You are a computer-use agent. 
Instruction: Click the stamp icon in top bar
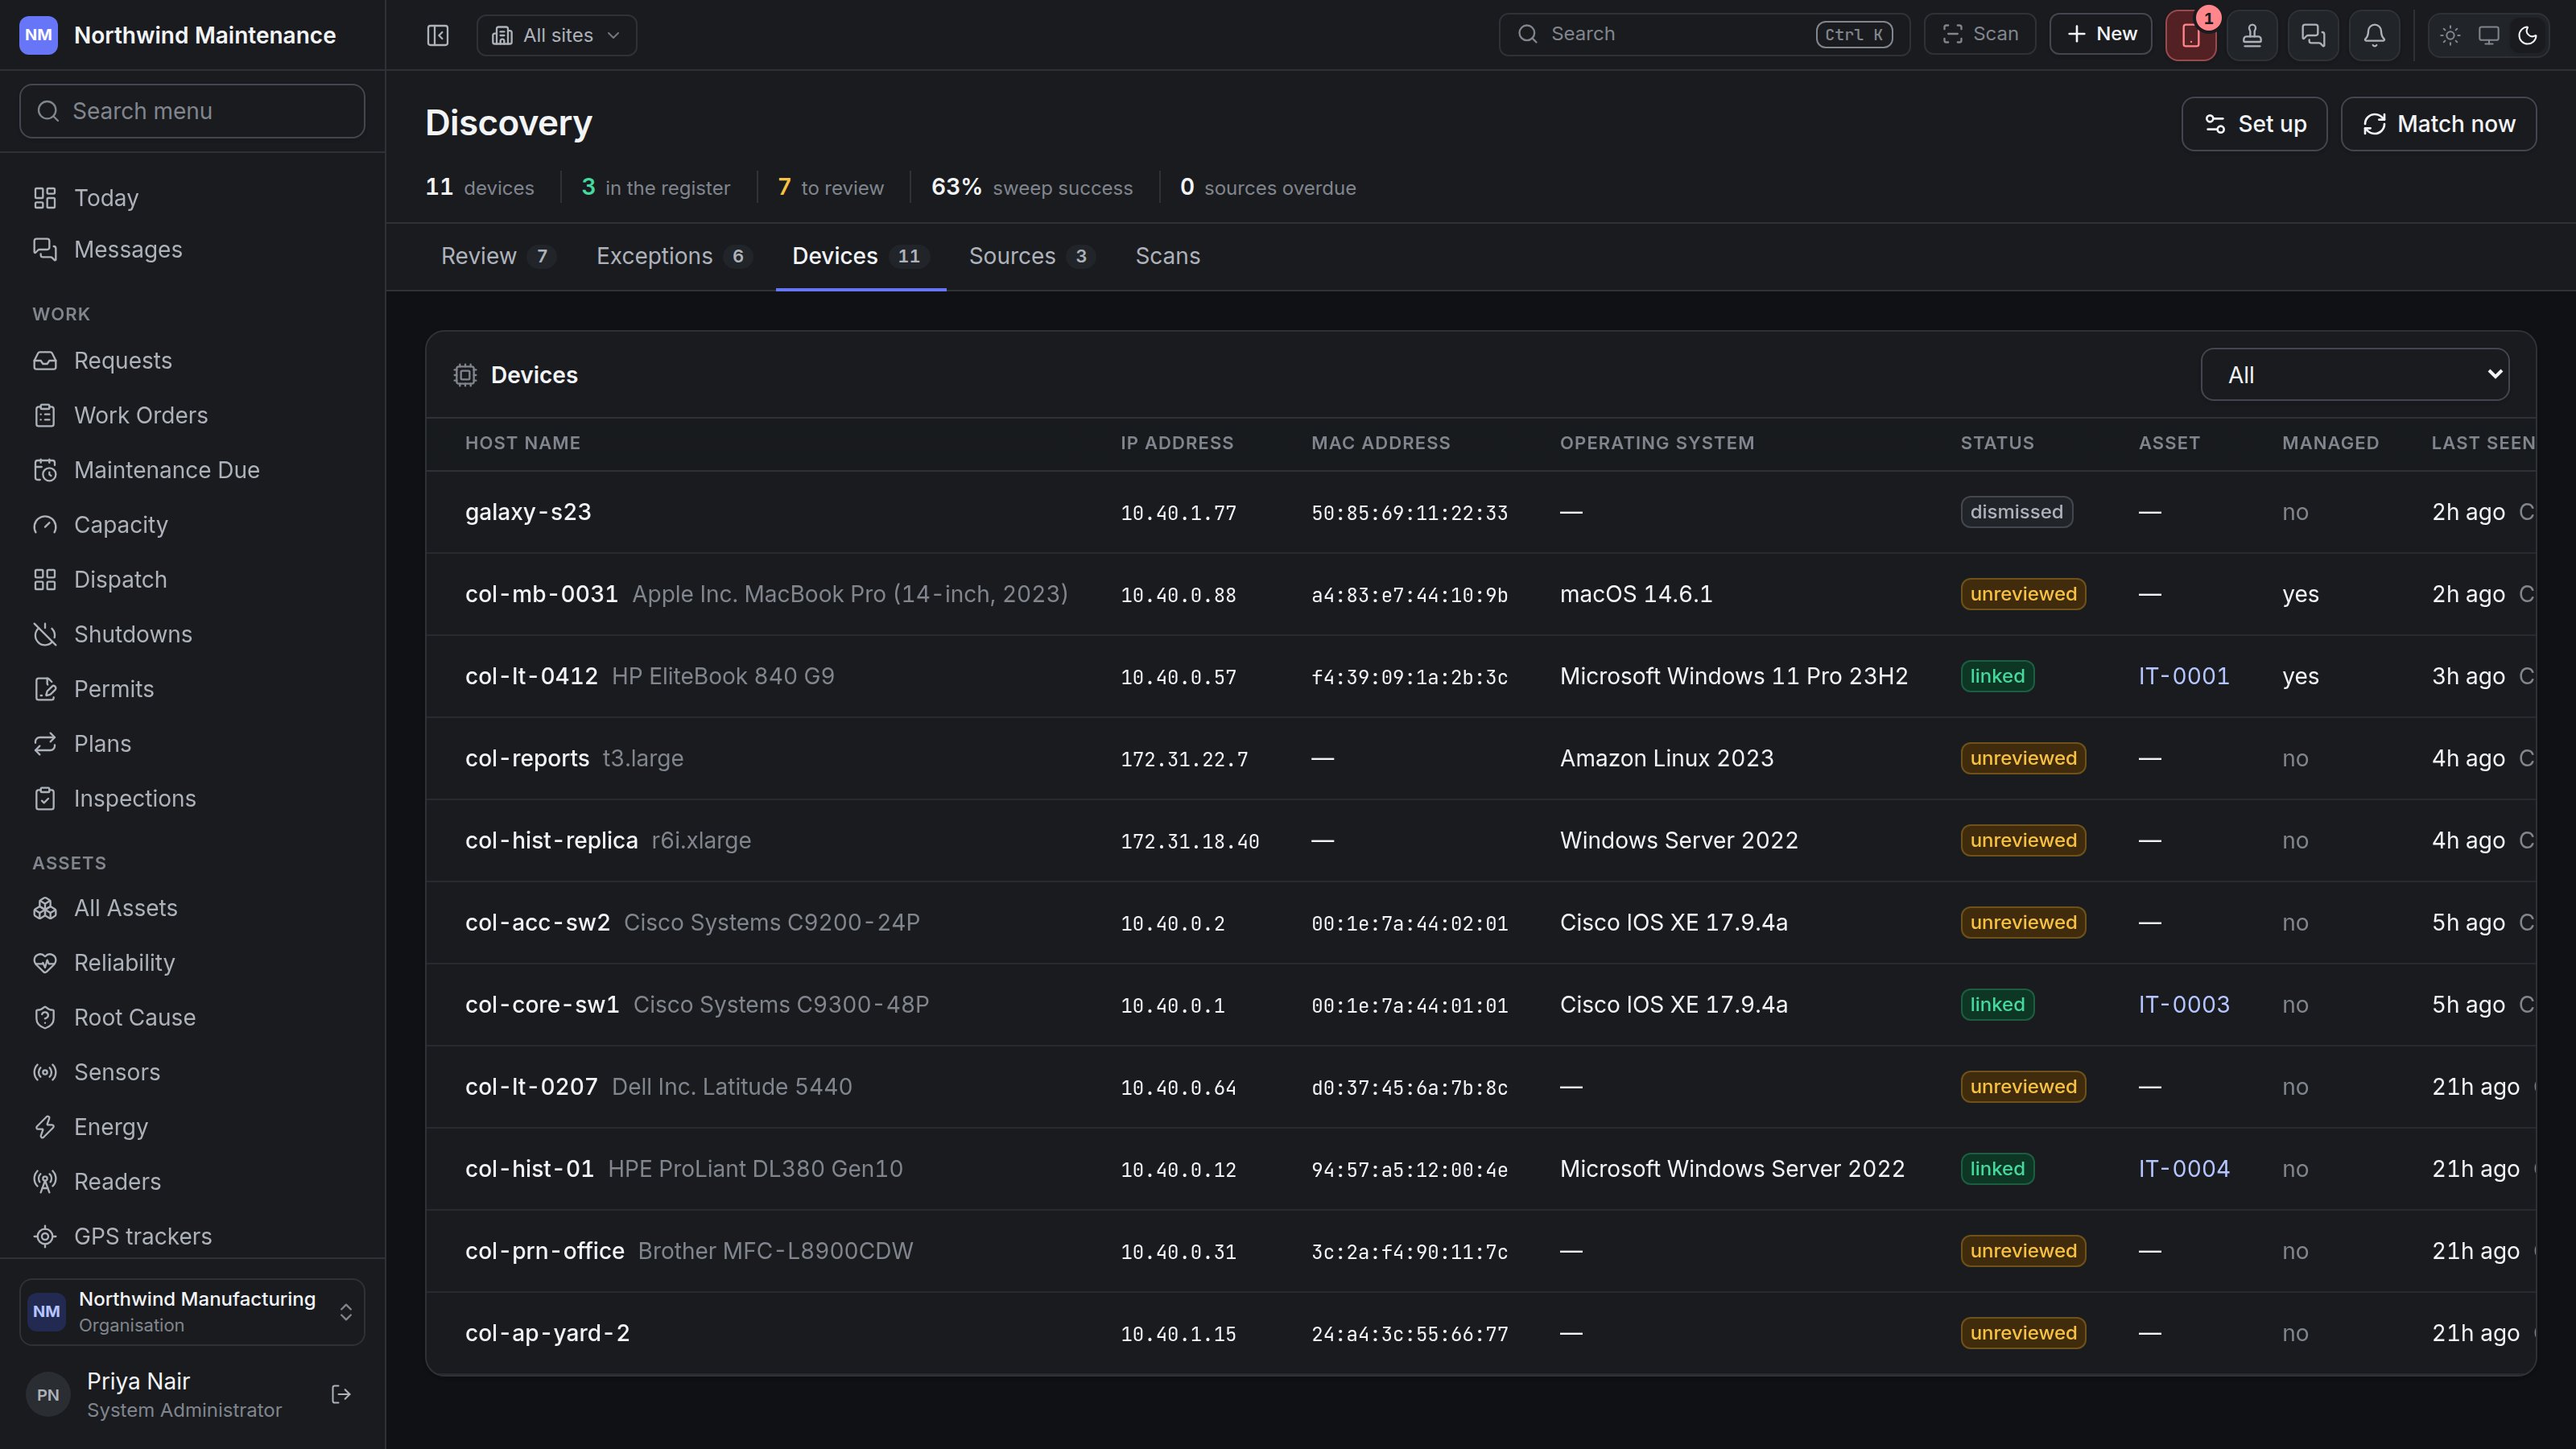(x=2252, y=35)
